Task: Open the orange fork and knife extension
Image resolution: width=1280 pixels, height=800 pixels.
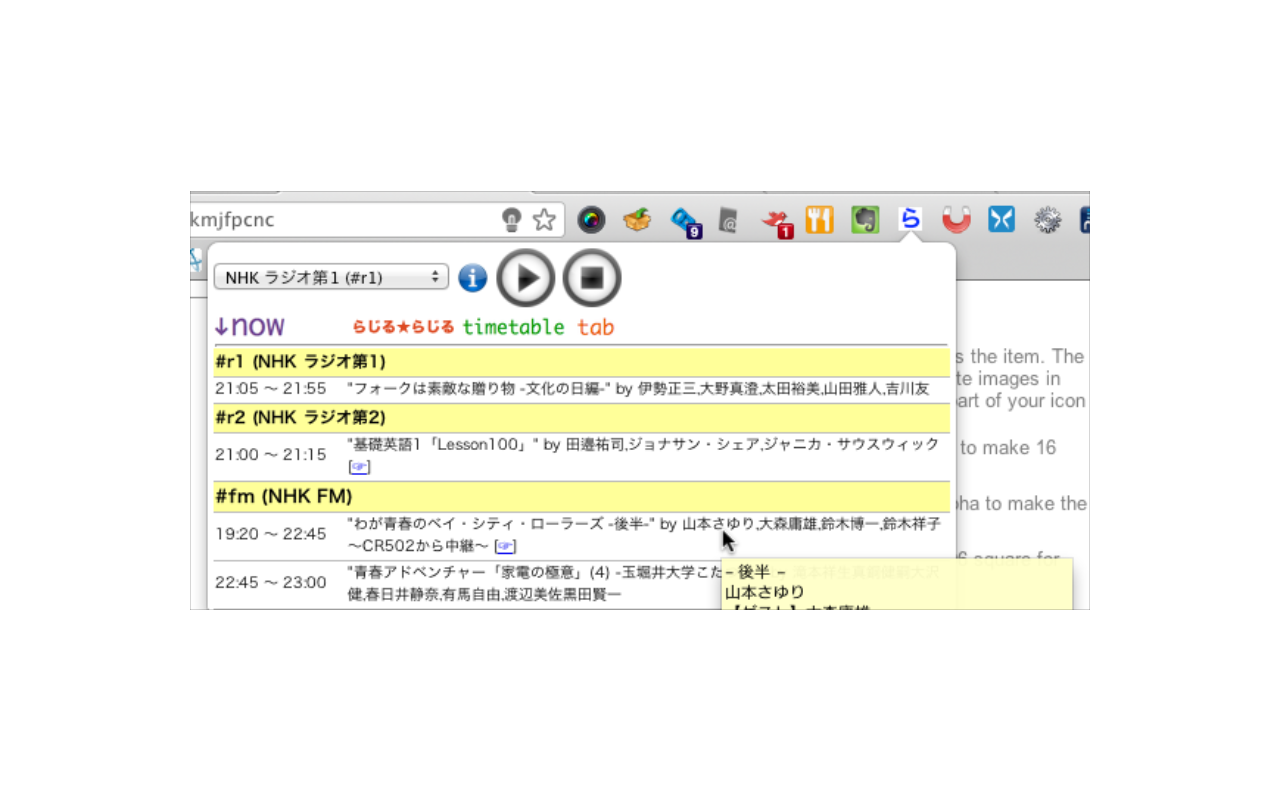Action: pyautogui.click(x=819, y=220)
